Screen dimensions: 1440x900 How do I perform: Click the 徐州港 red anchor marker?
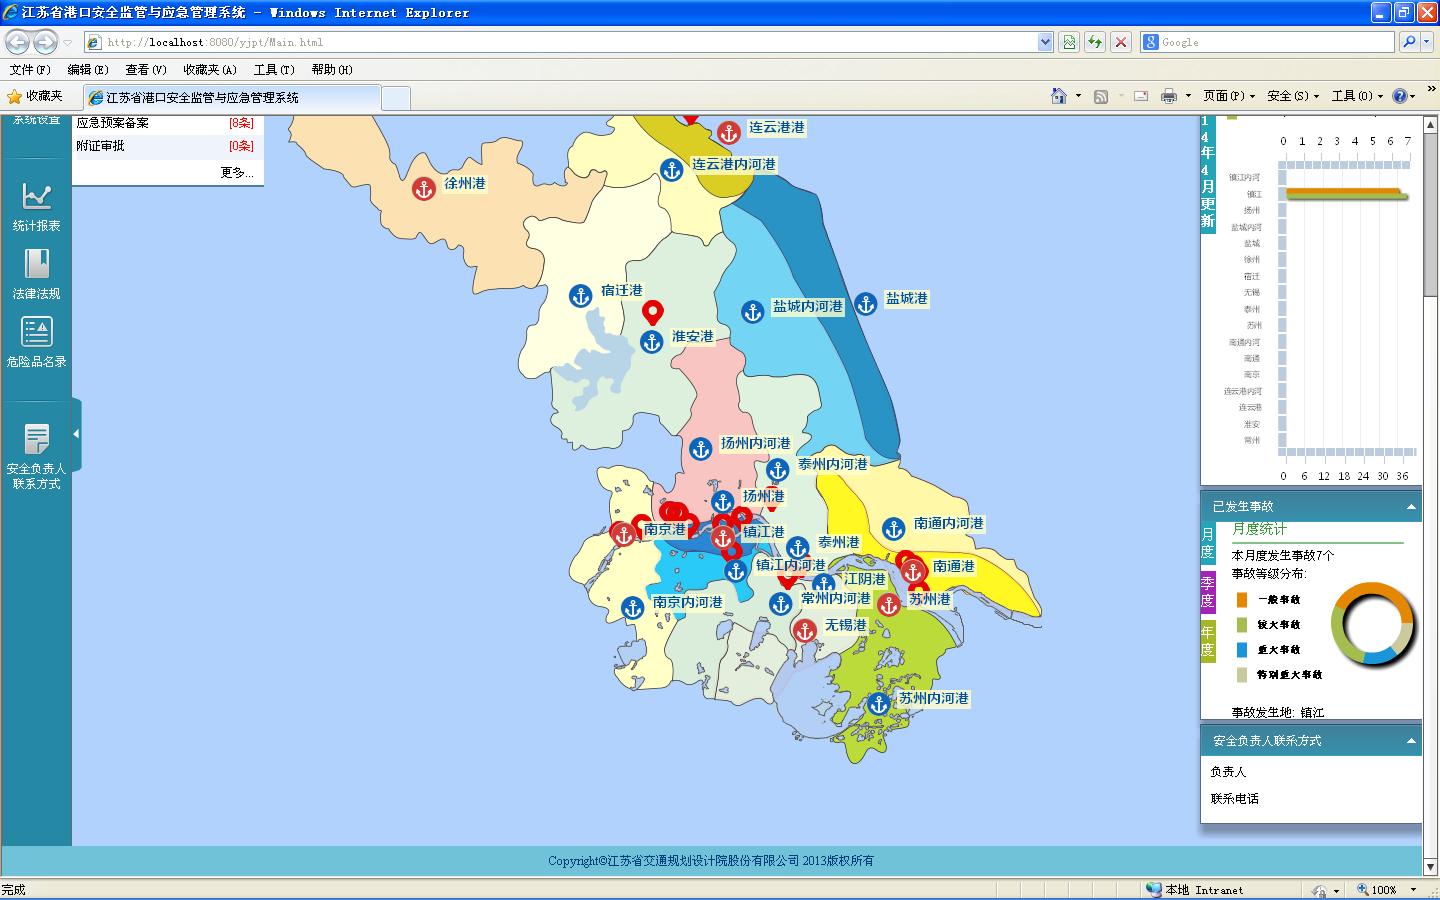click(424, 188)
